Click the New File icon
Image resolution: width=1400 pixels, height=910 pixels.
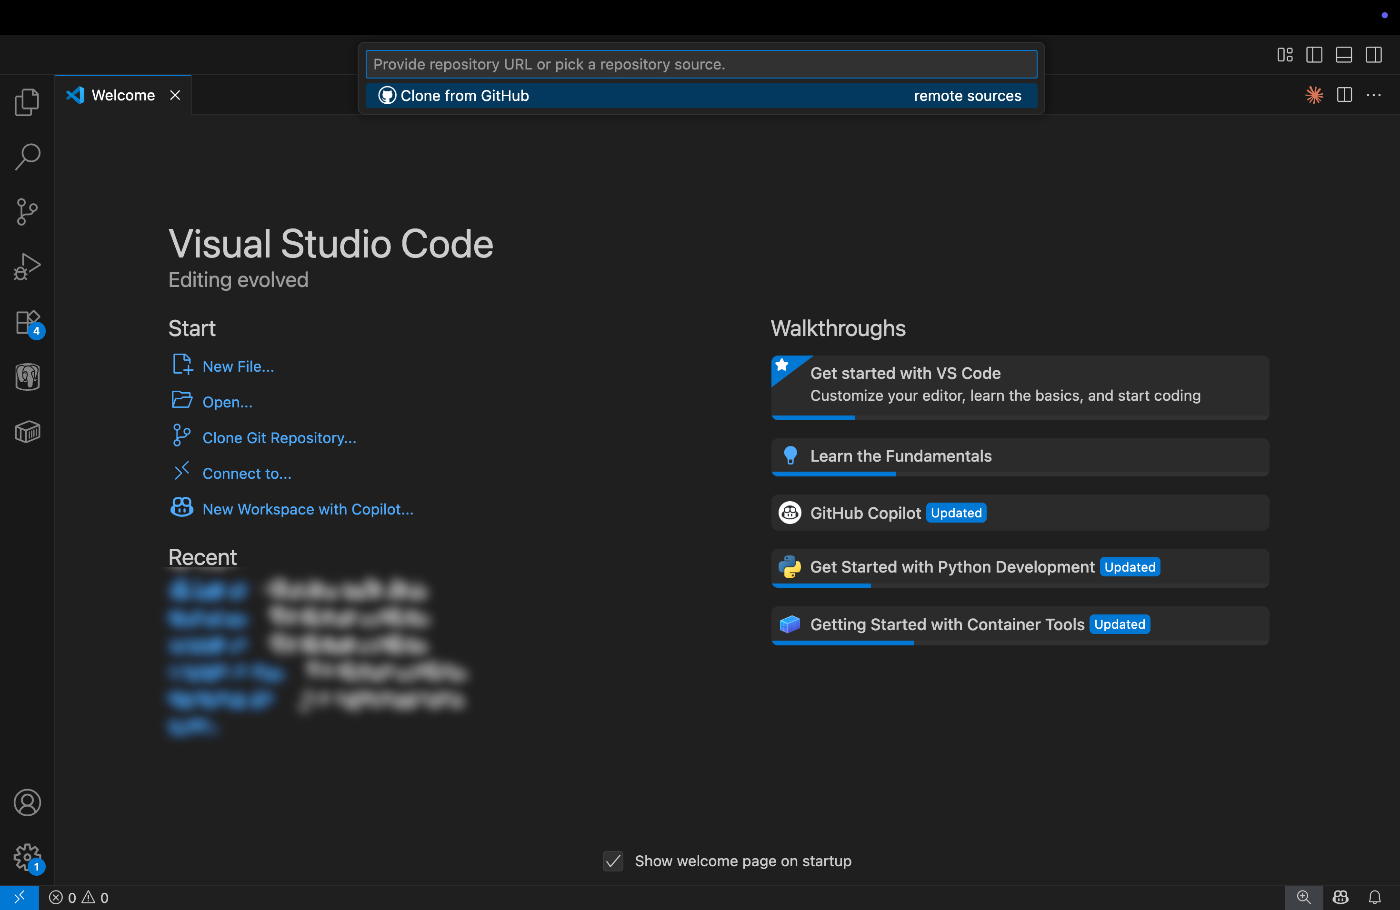click(182, 364)
